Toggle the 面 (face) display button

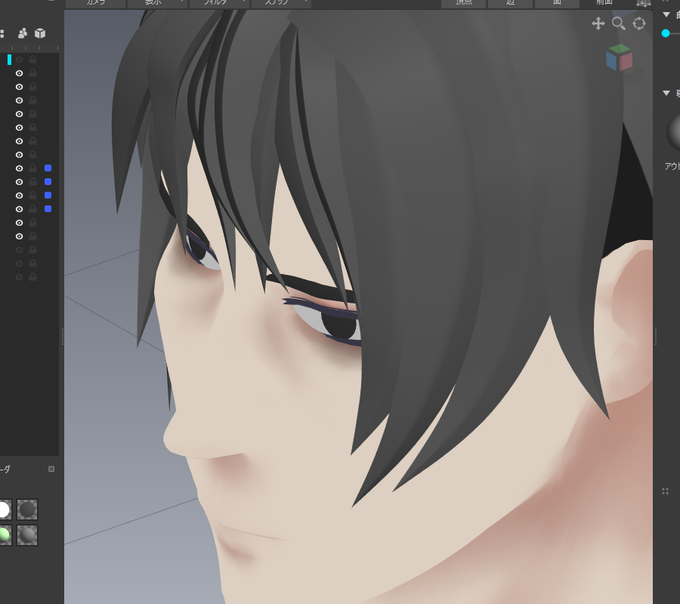point(557,3)
